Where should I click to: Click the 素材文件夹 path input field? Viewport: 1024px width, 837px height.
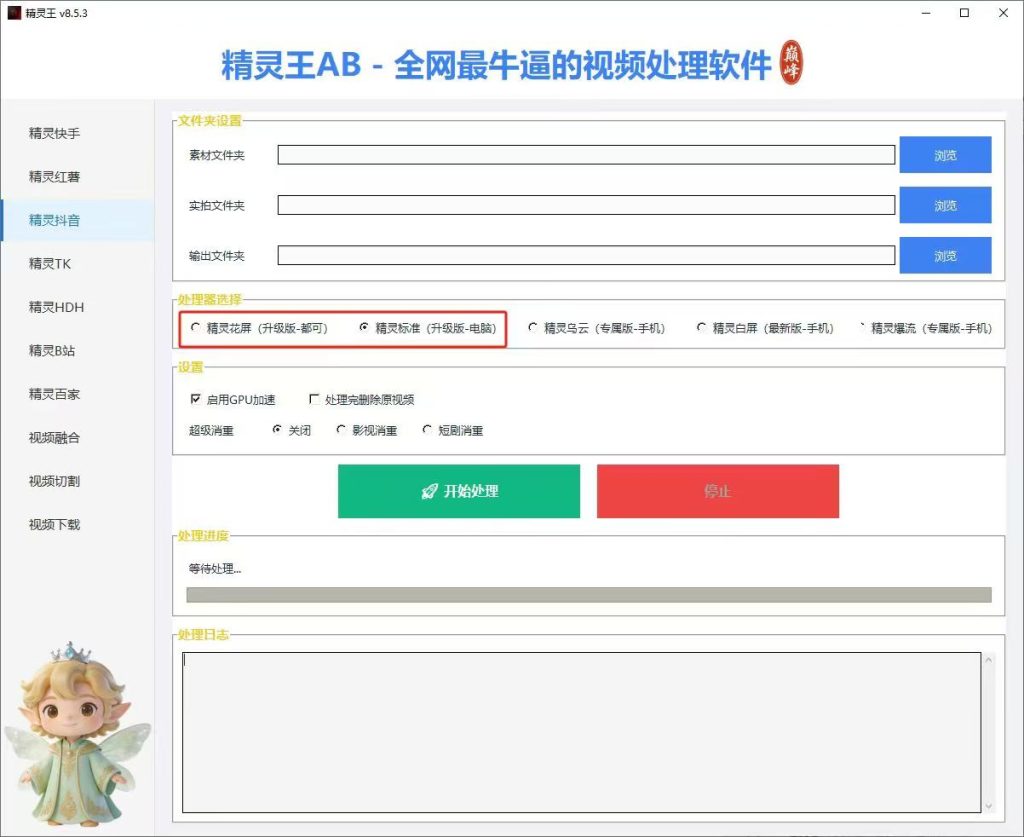click(586, 155)
